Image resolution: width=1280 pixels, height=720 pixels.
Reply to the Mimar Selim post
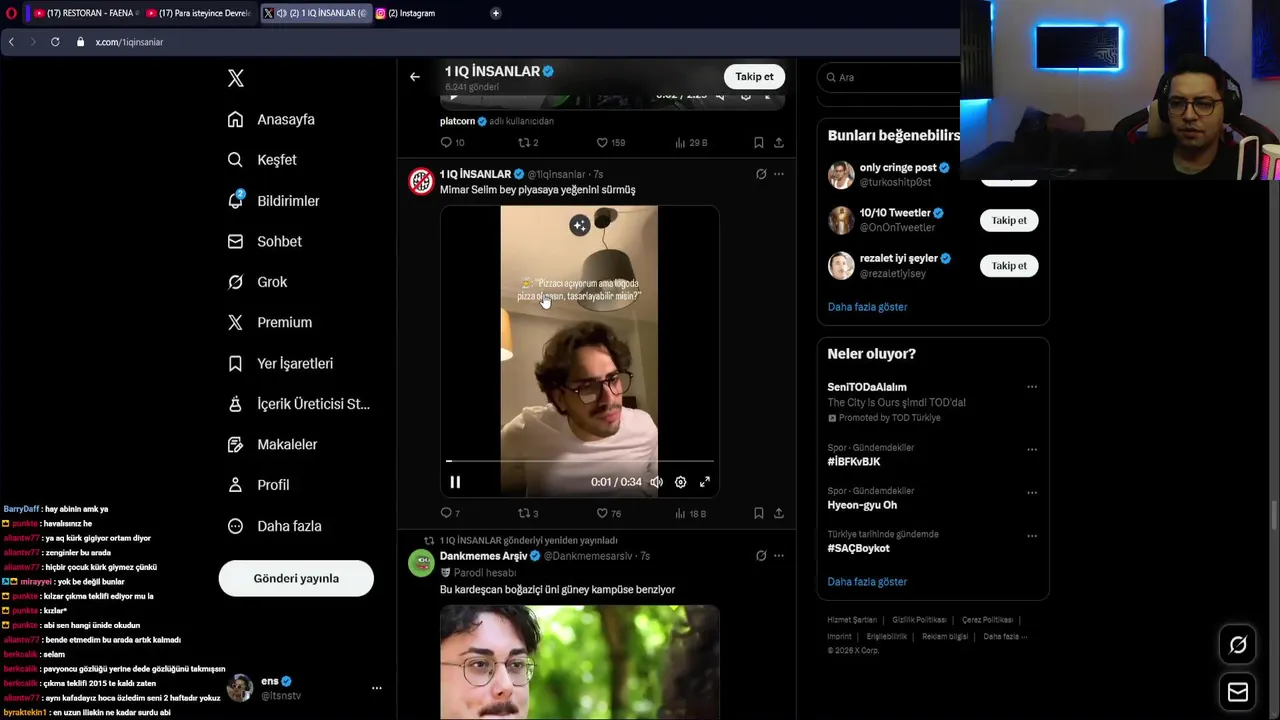(450, 513)
